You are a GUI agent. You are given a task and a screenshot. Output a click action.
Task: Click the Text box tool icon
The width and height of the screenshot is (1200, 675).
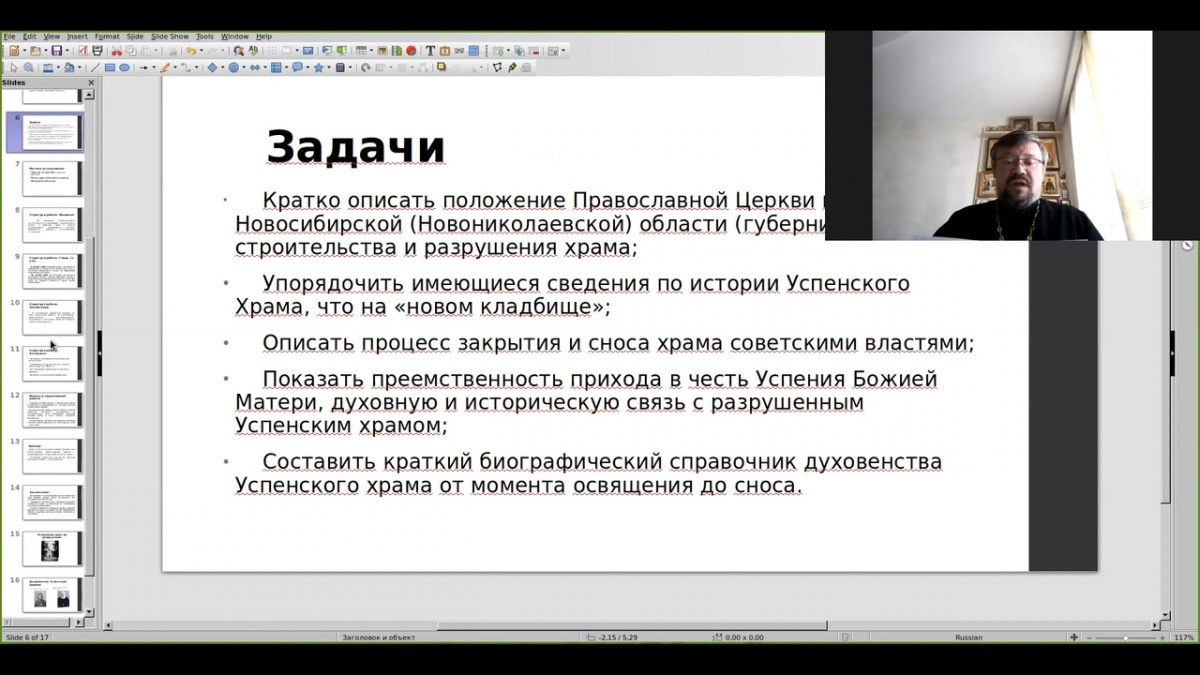click(x=430, y=51)
